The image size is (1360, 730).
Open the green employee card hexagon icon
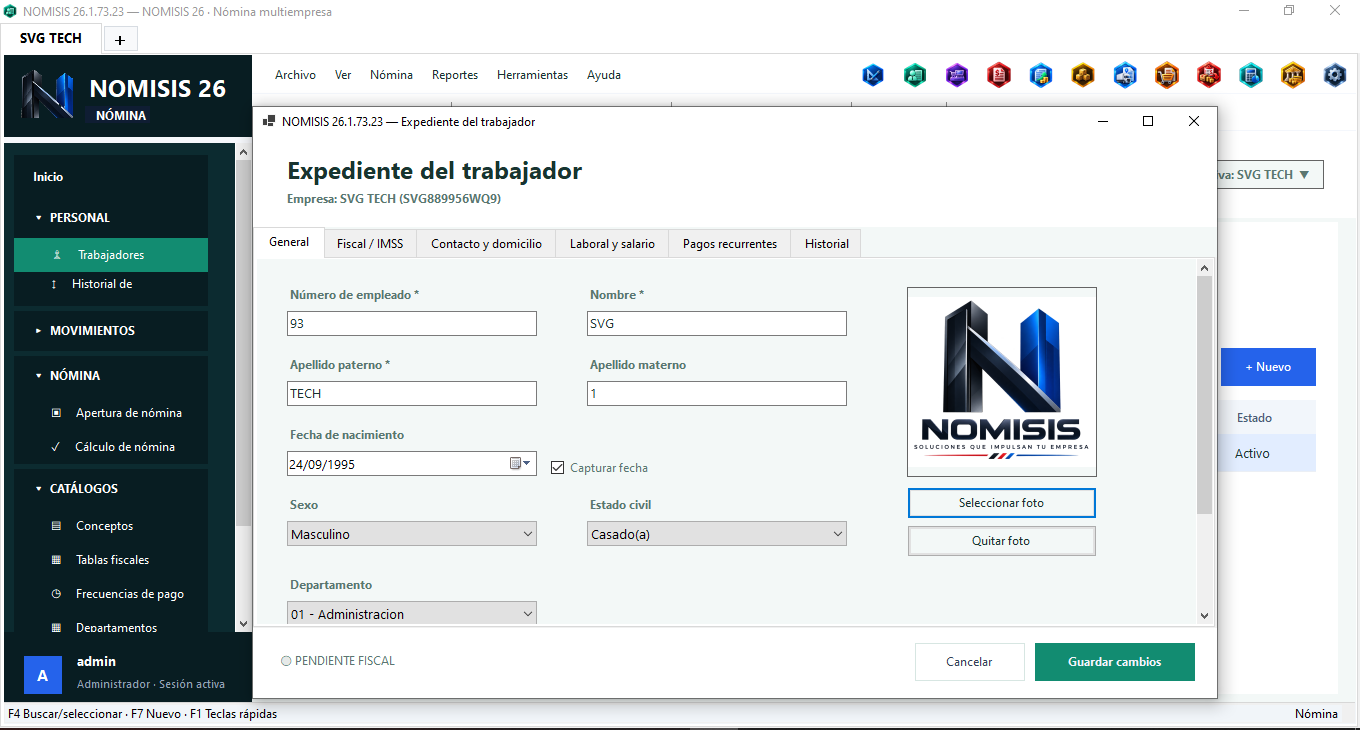(915, 75)
